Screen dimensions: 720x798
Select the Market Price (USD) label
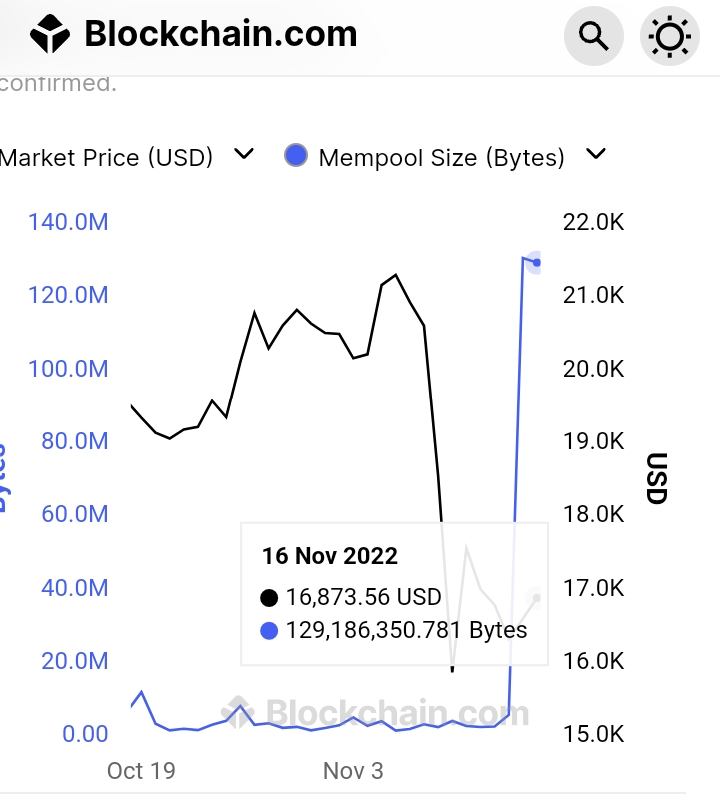(x=107, y=157)
